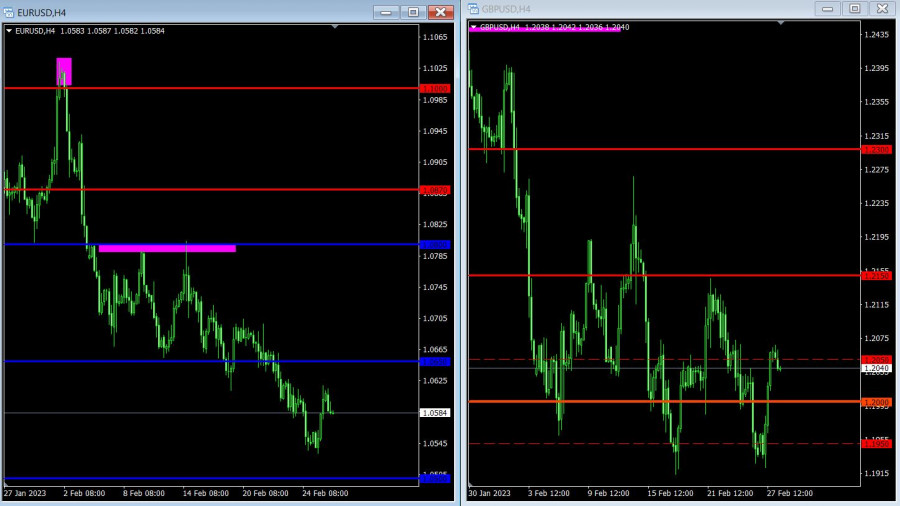The height and width of the screenshot is (506, 900).
Task: Click the GBPUSD current price label 1.2040
Action: pos(876,368)
